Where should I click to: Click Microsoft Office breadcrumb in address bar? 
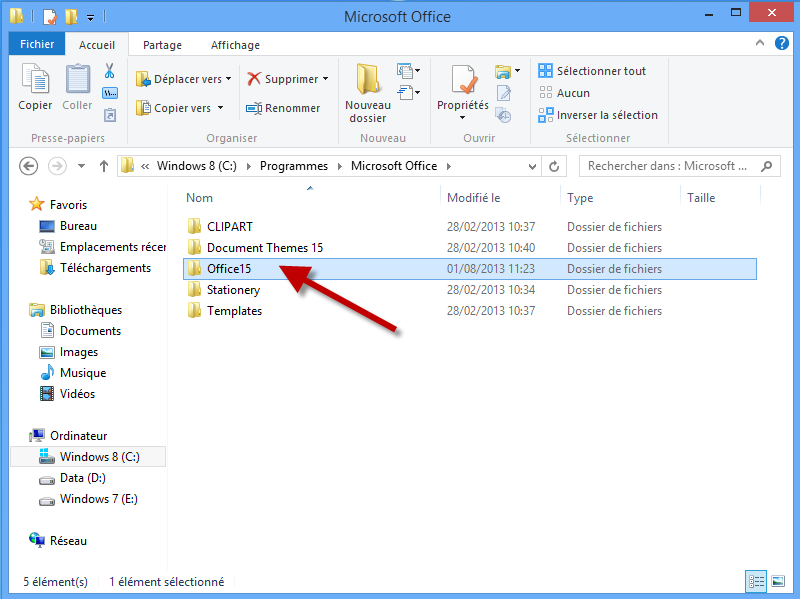(394, 166)
